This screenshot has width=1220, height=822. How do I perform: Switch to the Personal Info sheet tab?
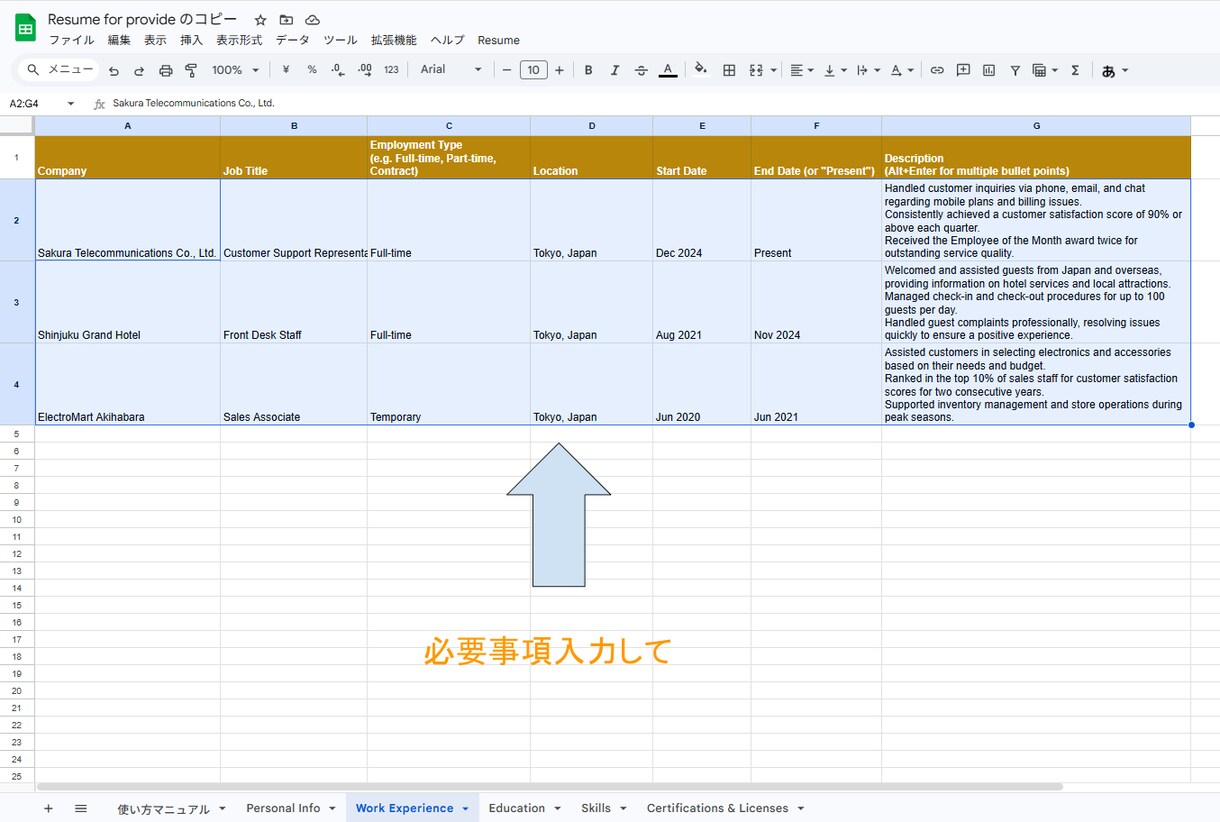point(290,808)
